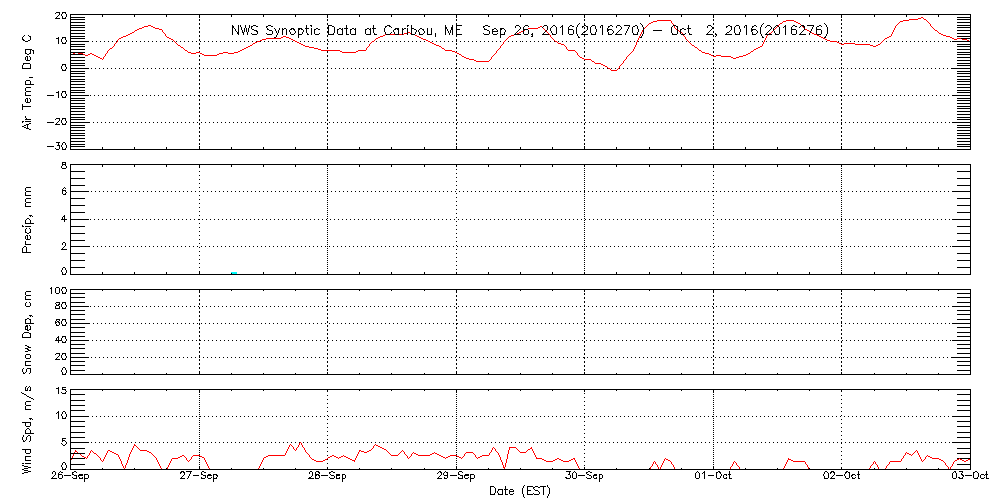Click the "02-Oct" date tick label
Screen dimensions: 1000x500
[842, 478]
